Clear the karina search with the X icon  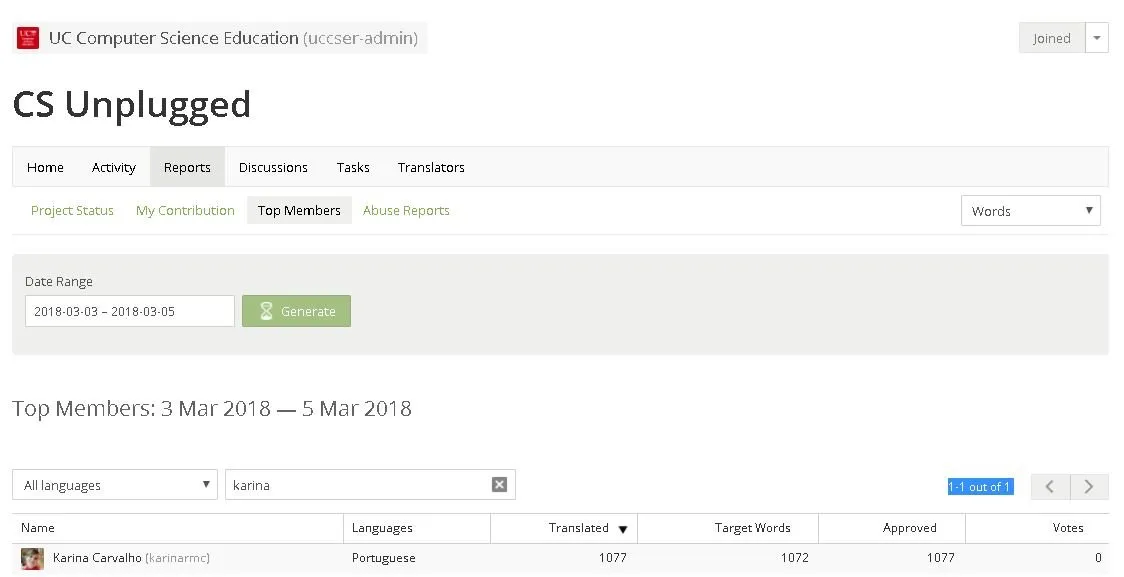pyautogui.click(x=500, y=485)
